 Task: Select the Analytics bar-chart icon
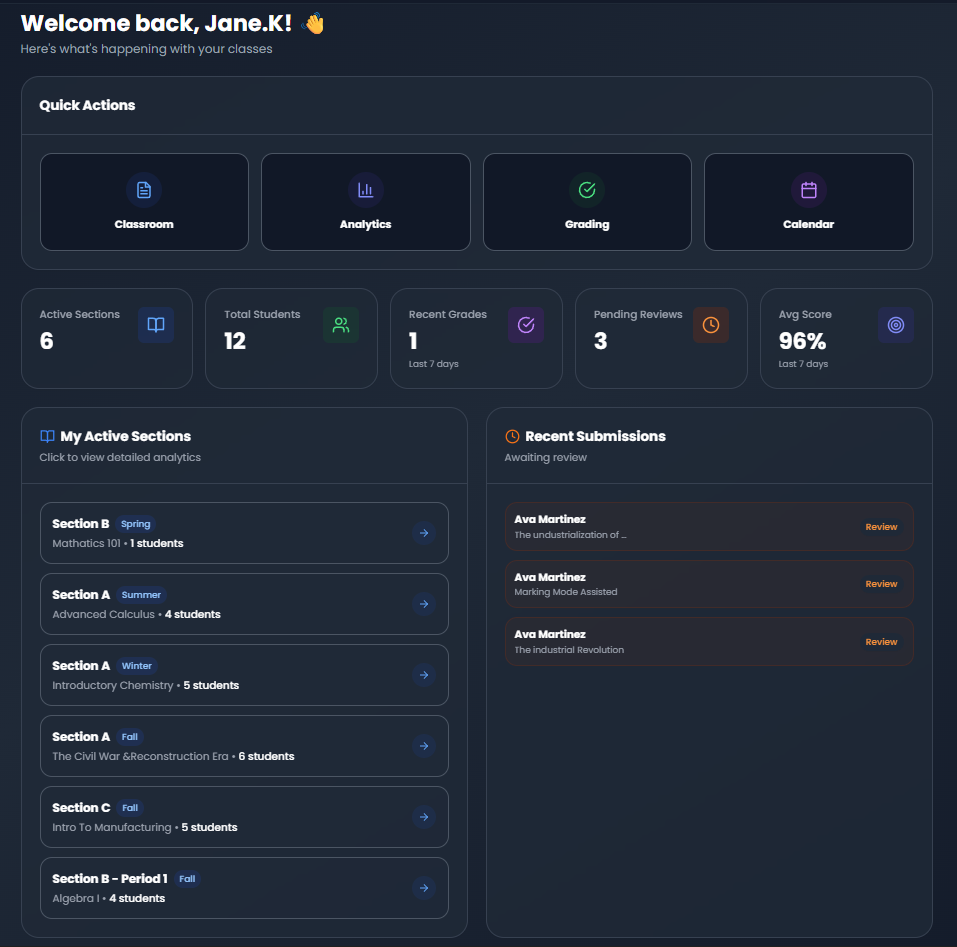365,189
